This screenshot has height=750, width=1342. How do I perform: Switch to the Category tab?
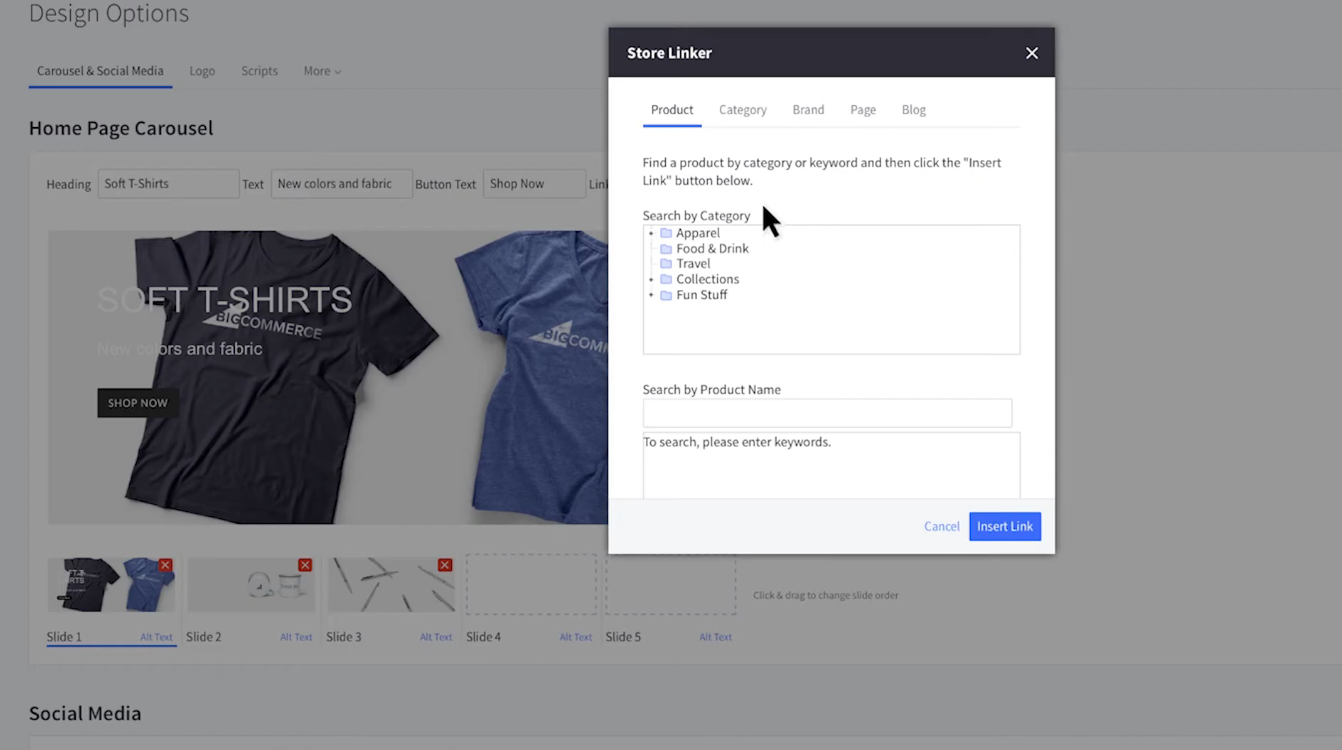(x=742, y=110)
